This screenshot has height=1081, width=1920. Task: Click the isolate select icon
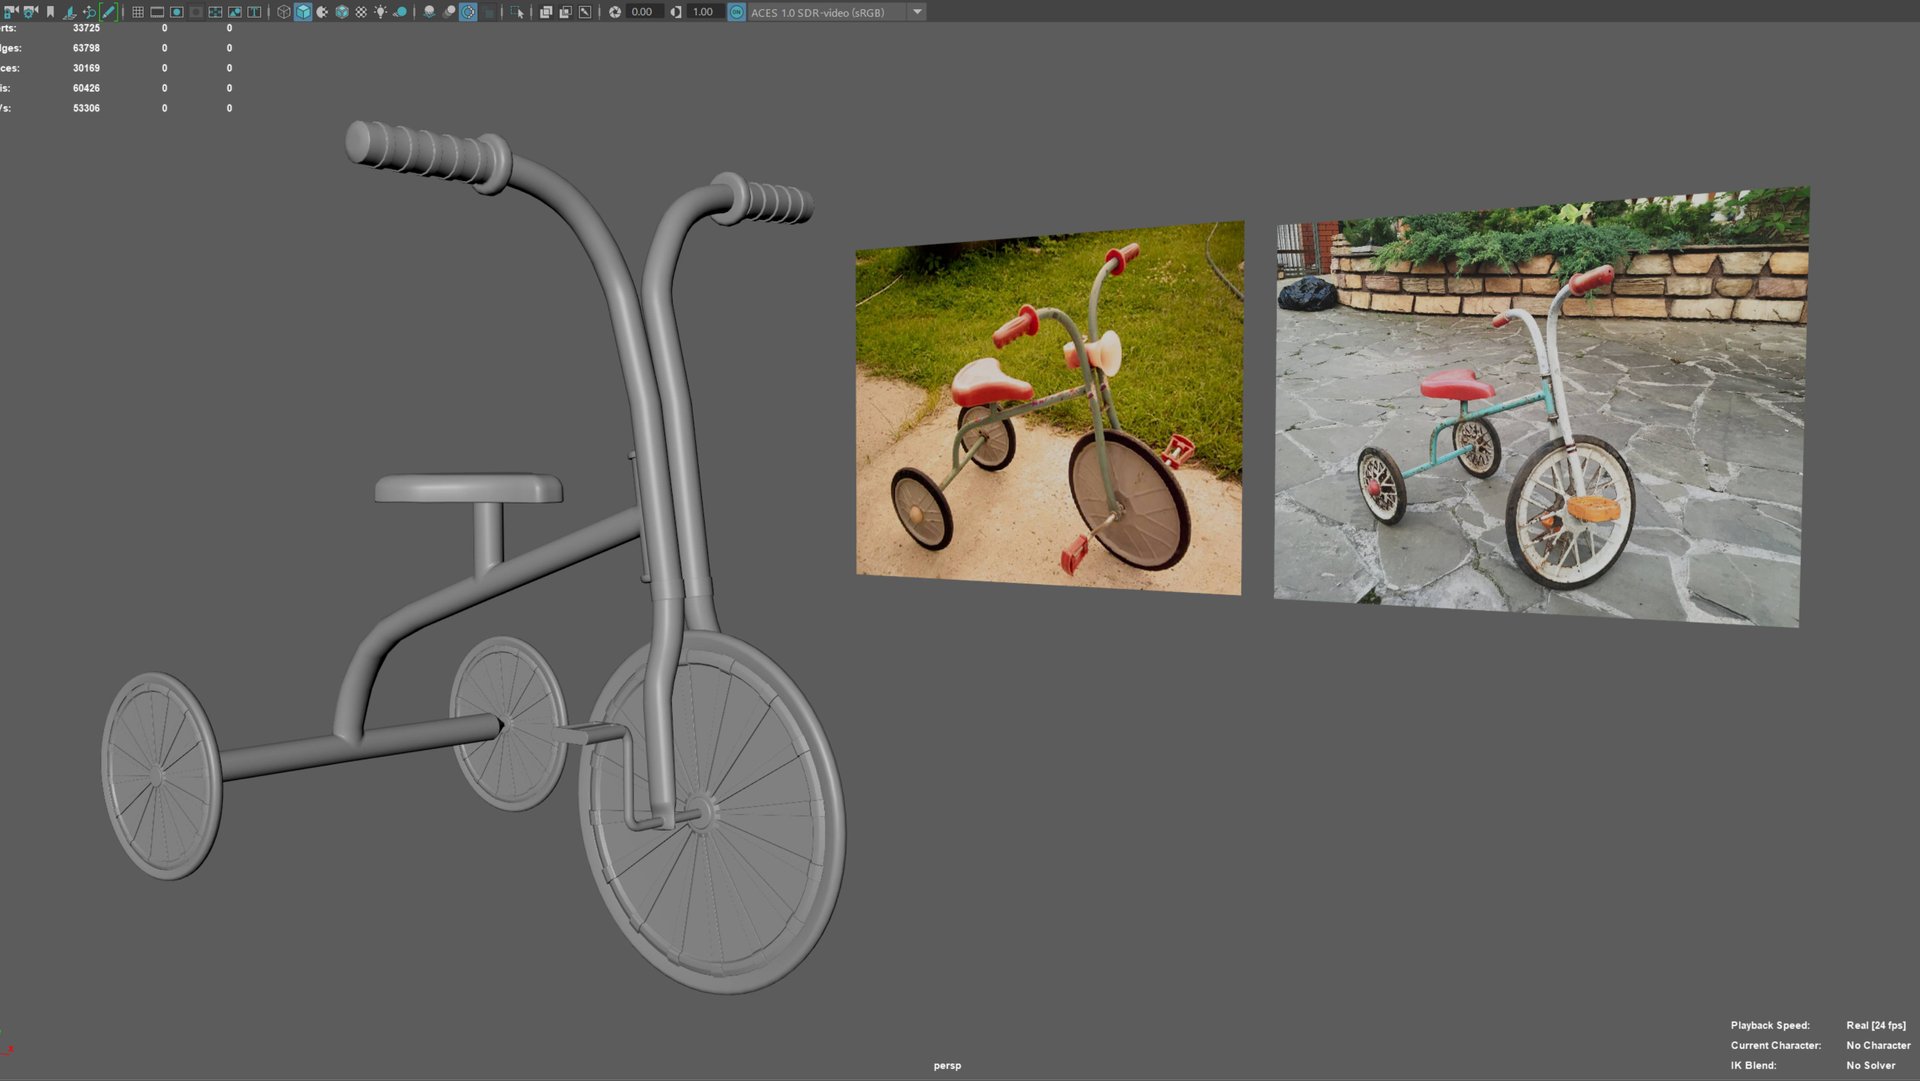pos(517,12)
